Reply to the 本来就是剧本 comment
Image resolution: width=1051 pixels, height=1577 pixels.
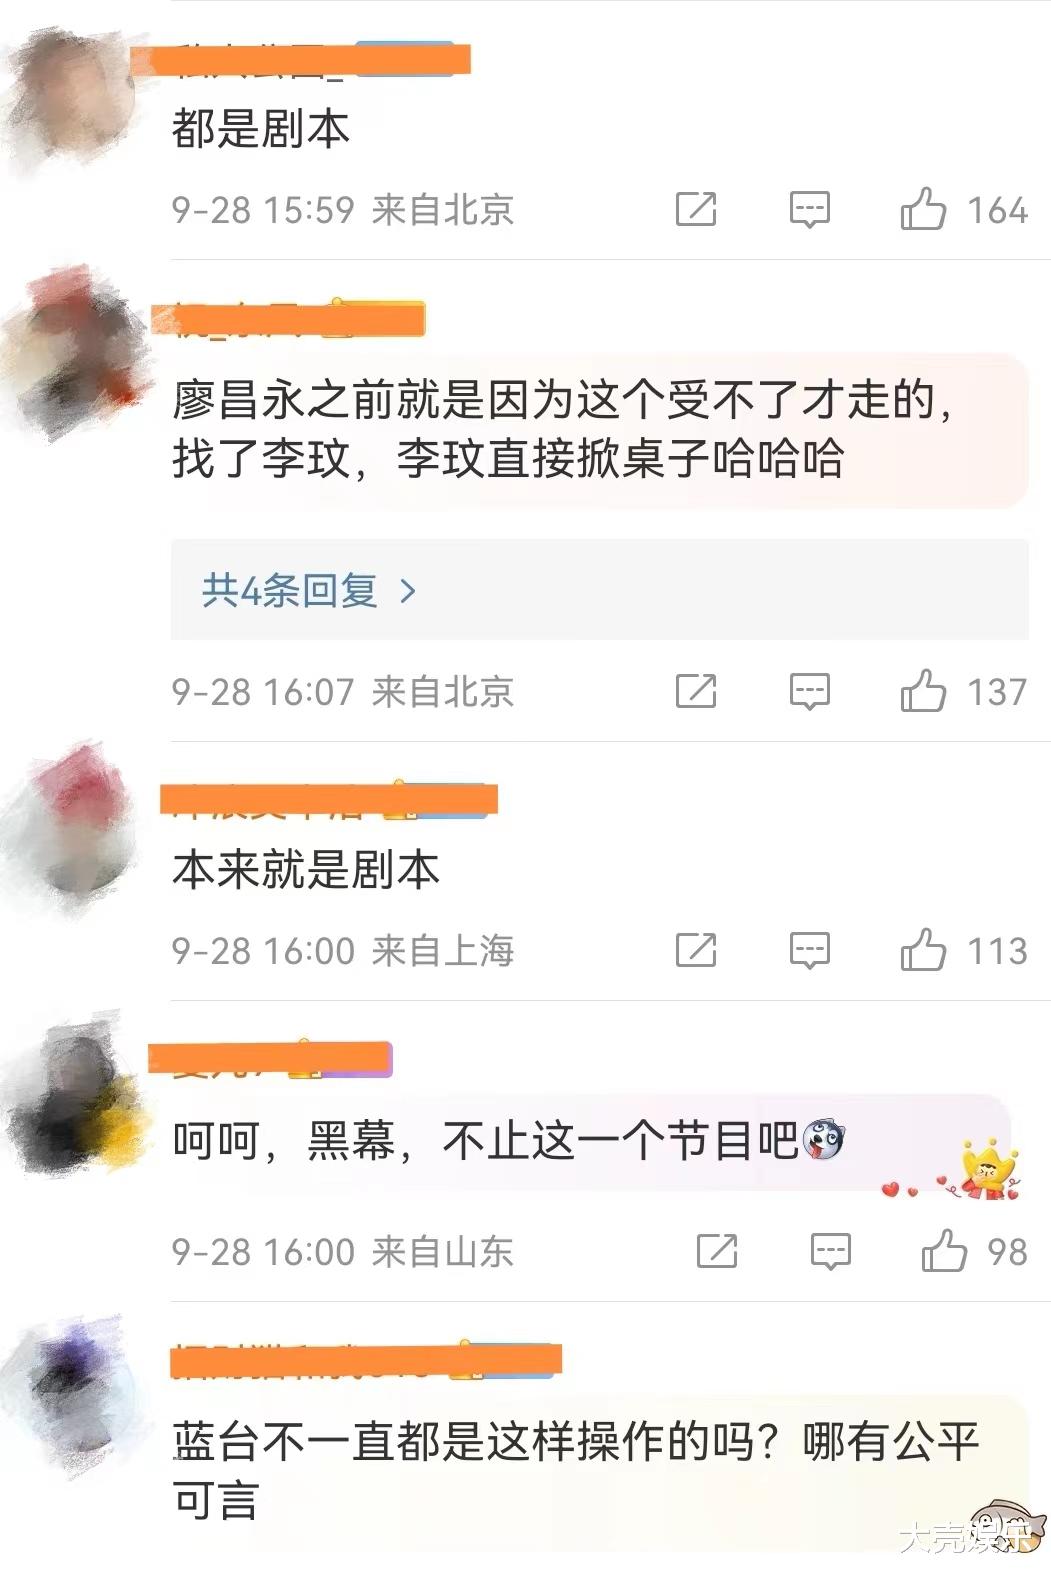coord(809,950)
